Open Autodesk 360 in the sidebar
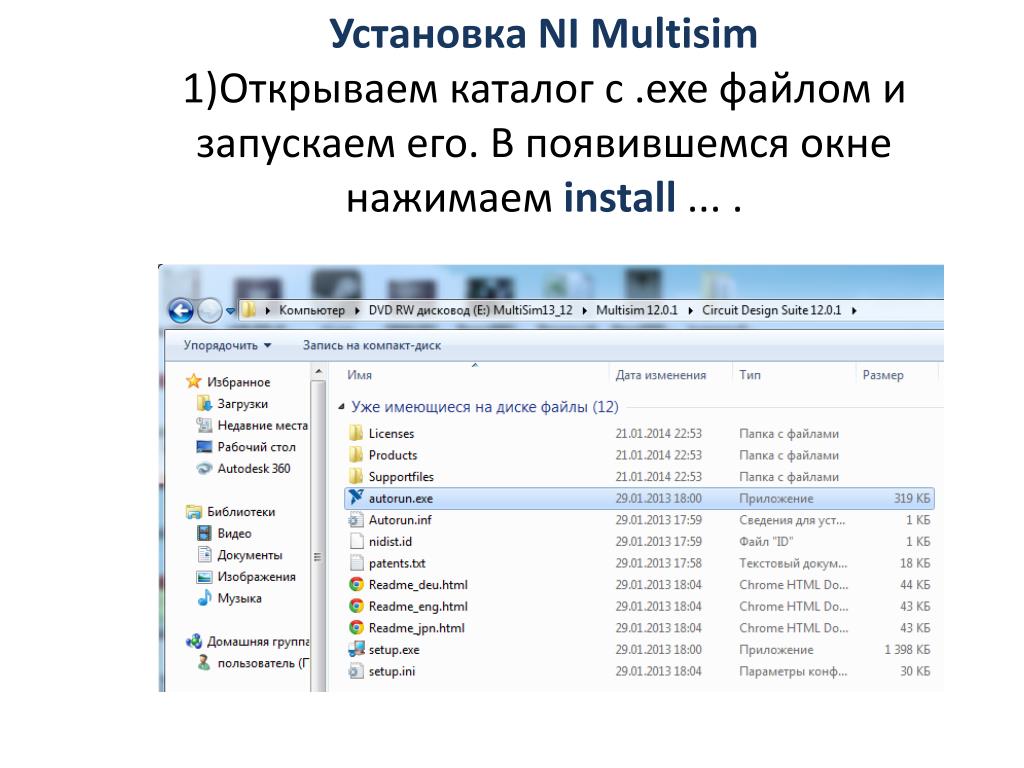Screen dimensions: 1024x768 254,468
